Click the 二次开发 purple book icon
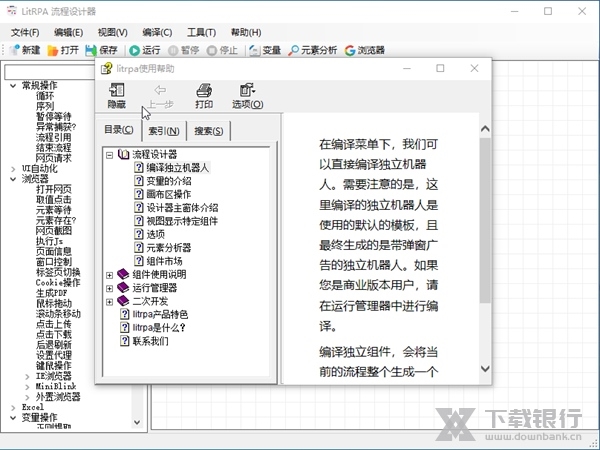 tap(123, 301)
